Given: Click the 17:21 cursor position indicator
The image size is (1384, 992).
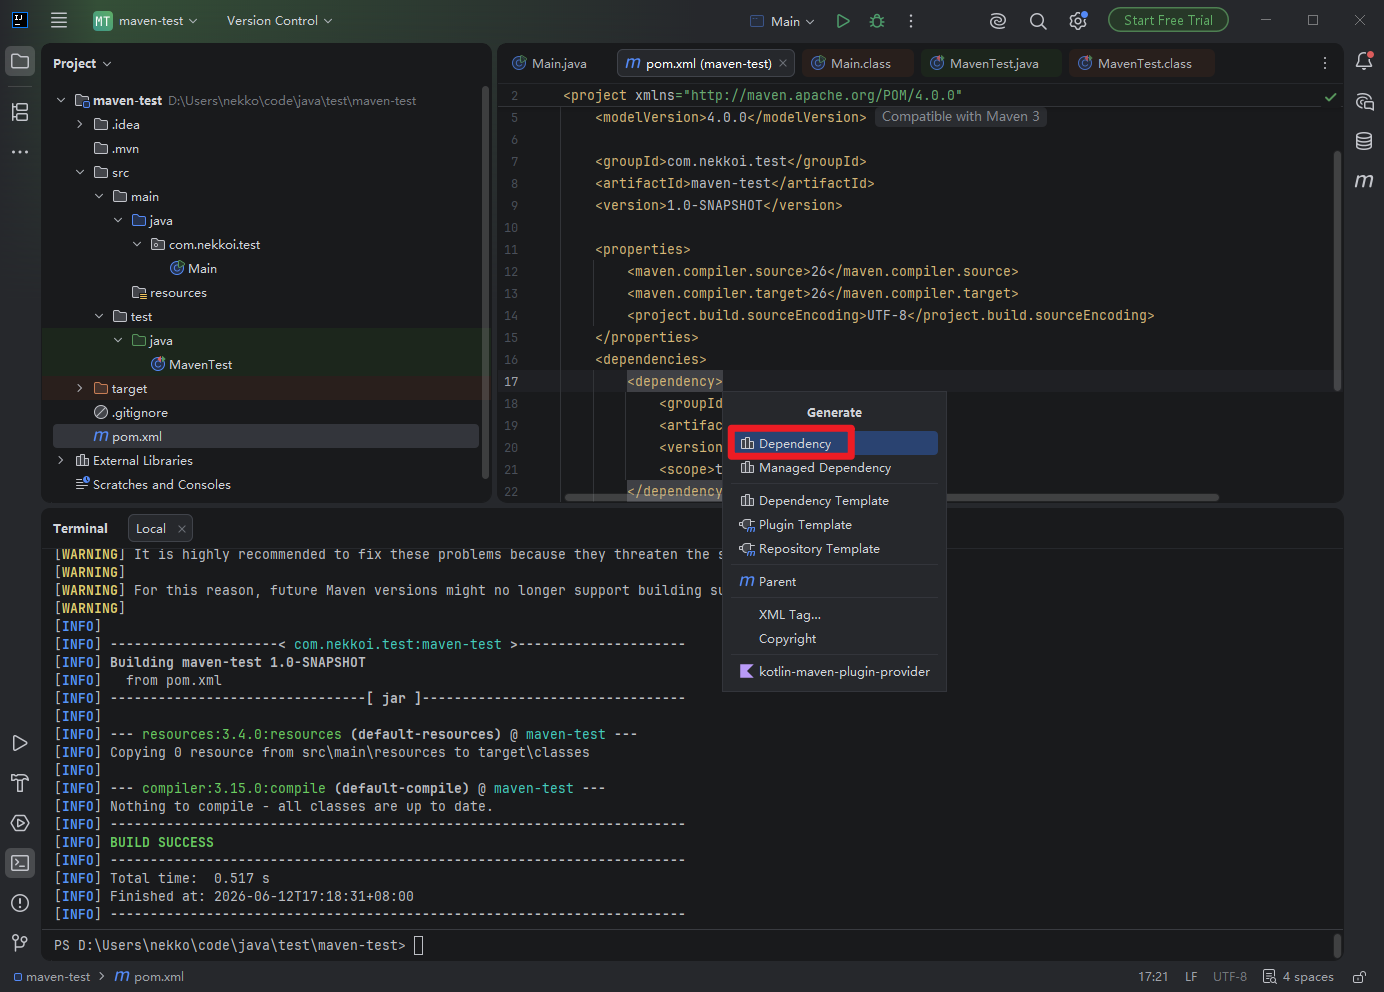Looking at the screenshot, I should tap(1153, 977).
